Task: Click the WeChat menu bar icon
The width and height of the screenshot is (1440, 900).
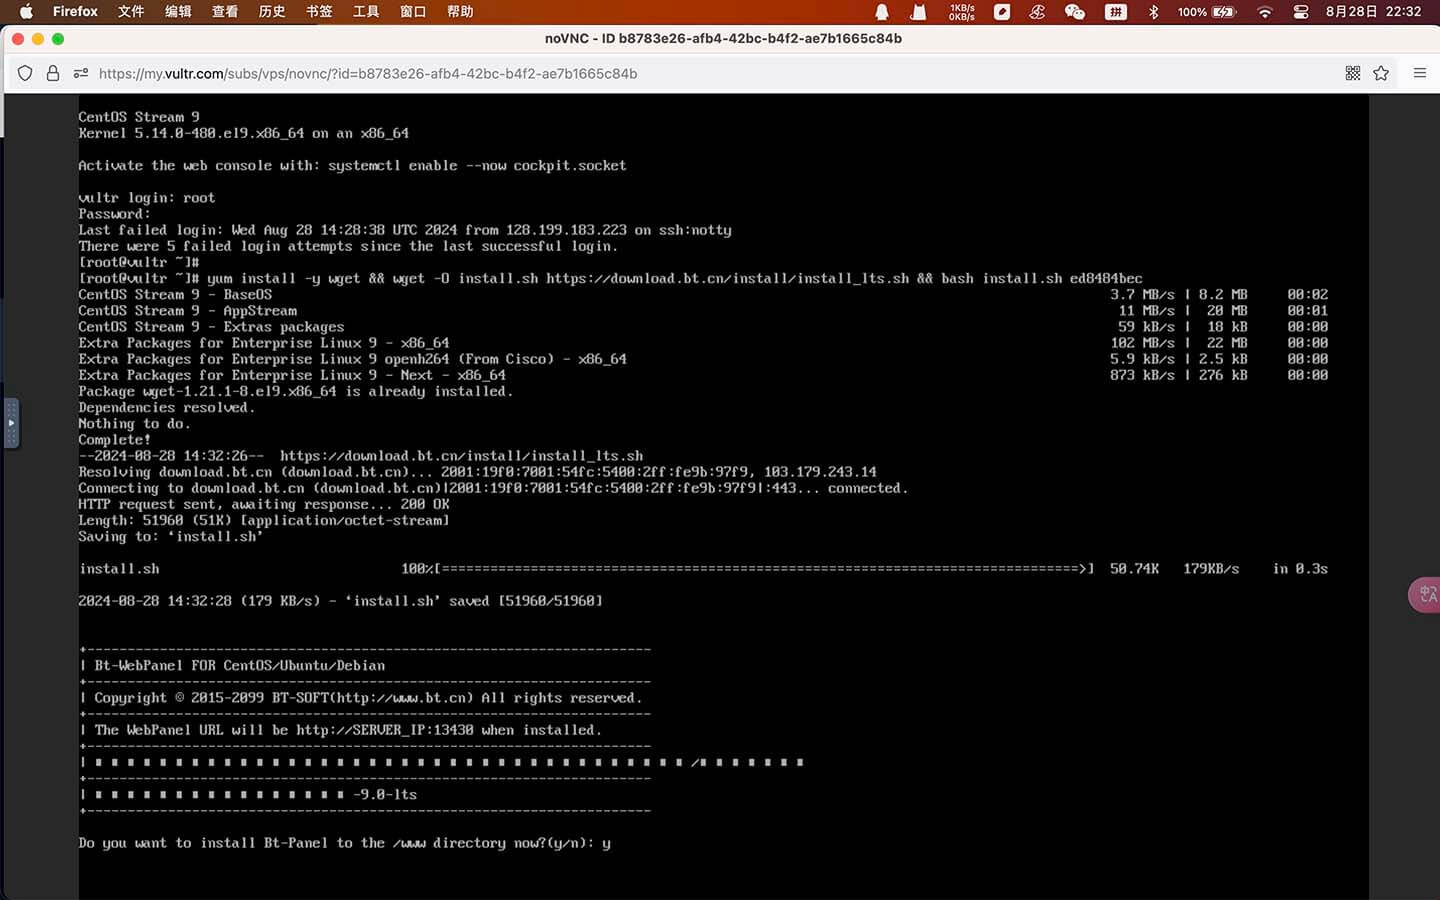Action: click(1075, 12)
